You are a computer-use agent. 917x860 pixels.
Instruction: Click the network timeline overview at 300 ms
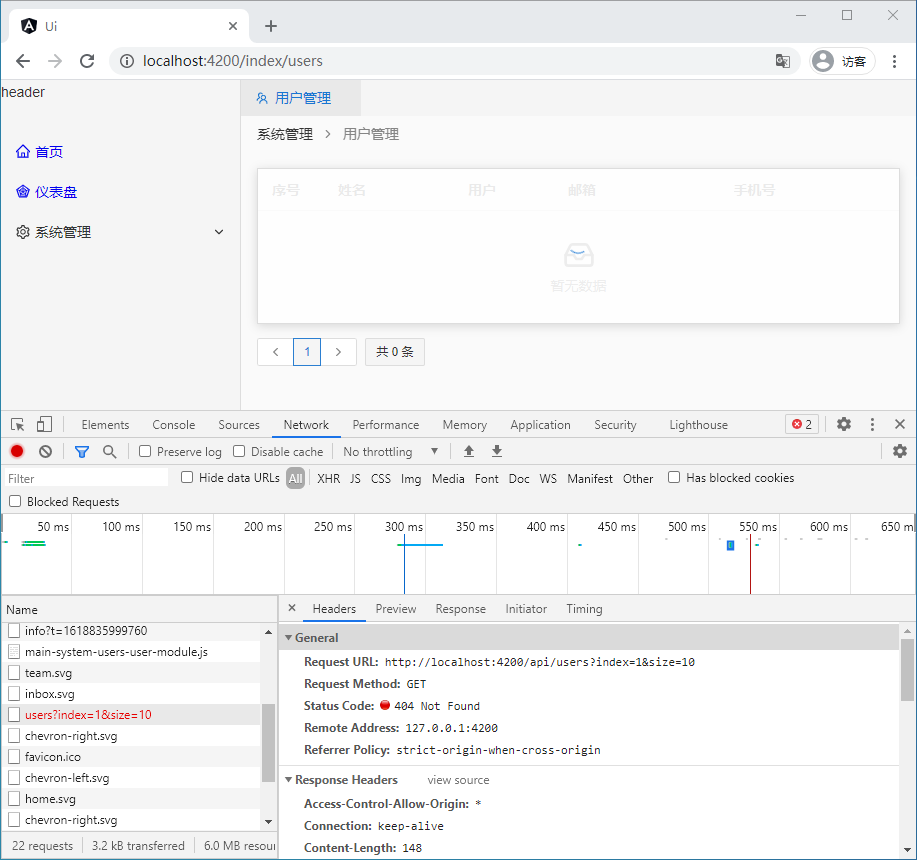tap(404, 555)
